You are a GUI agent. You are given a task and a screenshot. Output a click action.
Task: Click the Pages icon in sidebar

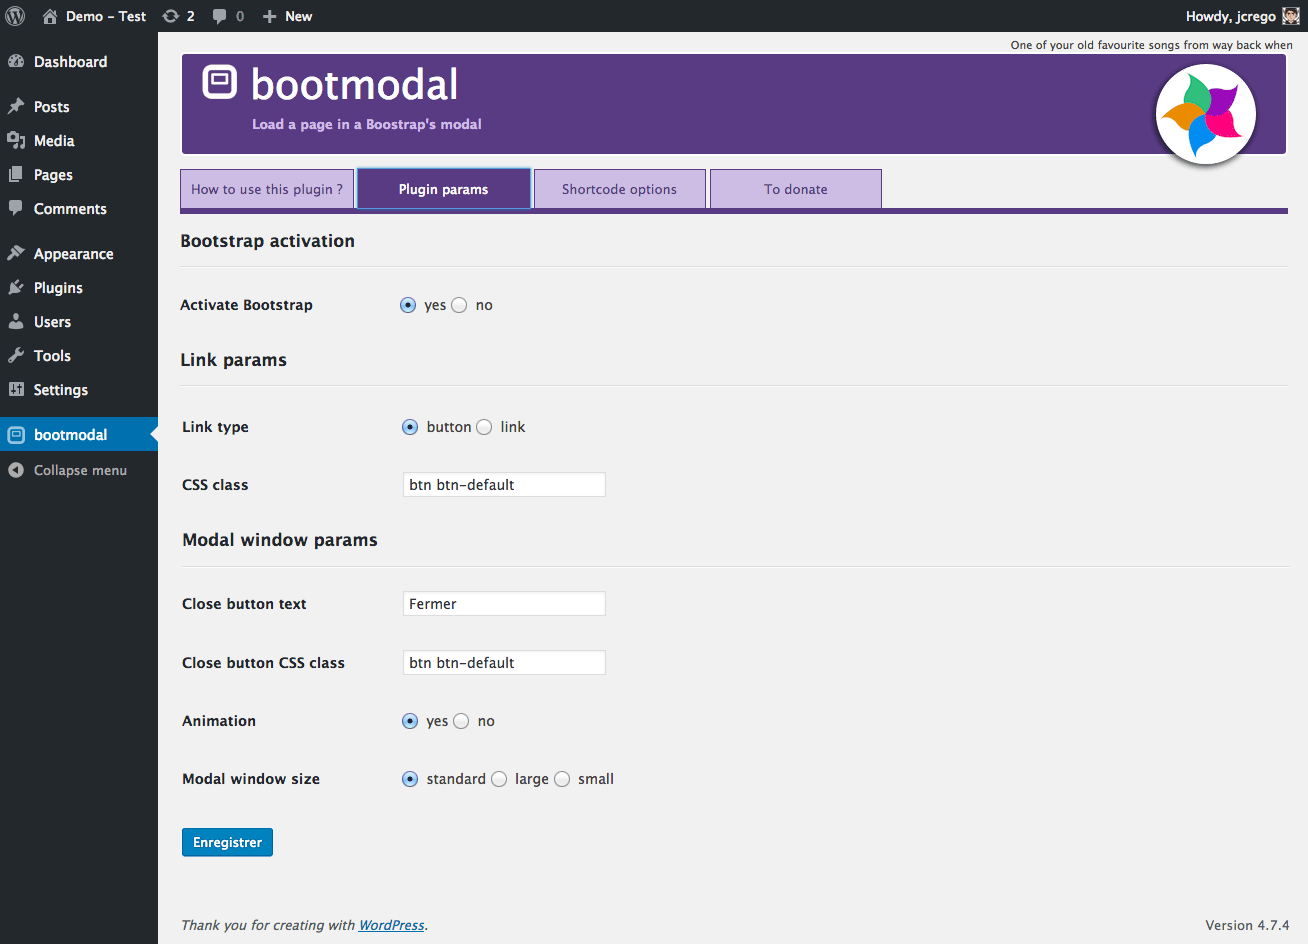coord(16,175)
